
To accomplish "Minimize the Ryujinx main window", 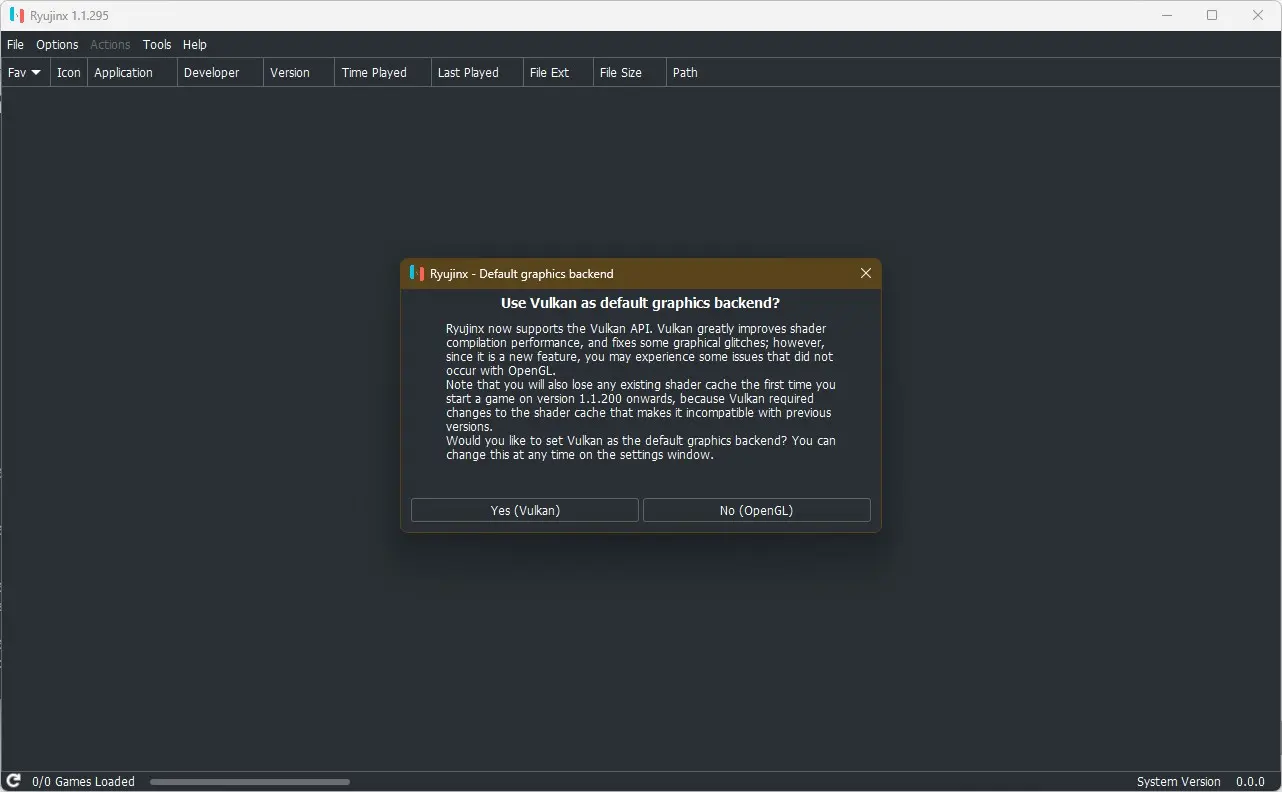I will point(1166,15).
